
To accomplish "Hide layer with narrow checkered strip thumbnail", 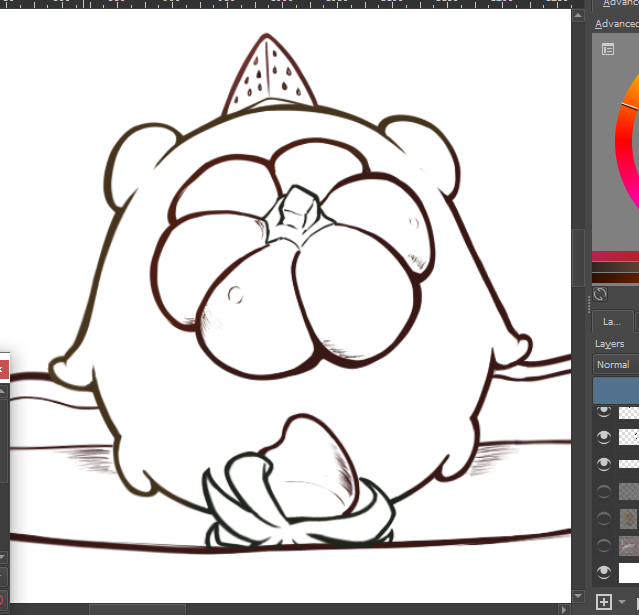I will (x=604, y=464).
